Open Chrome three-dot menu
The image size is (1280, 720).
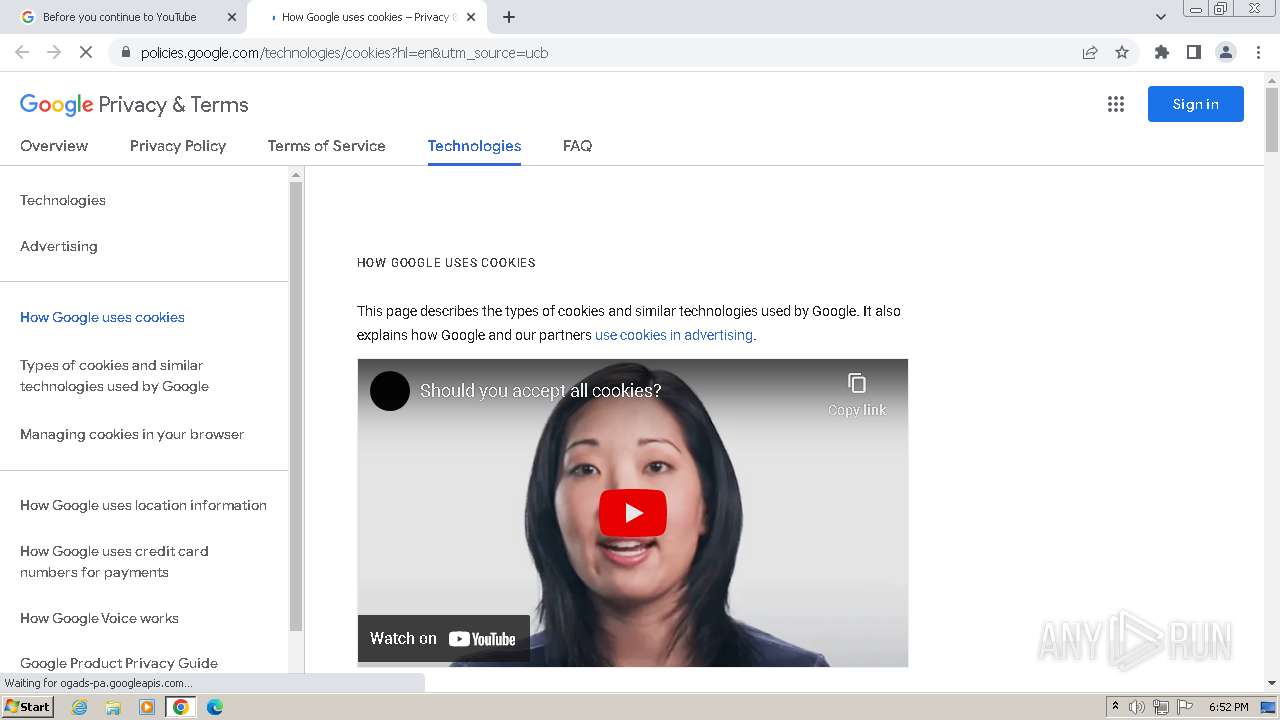pyautogui.click(x=1258, y=53)
